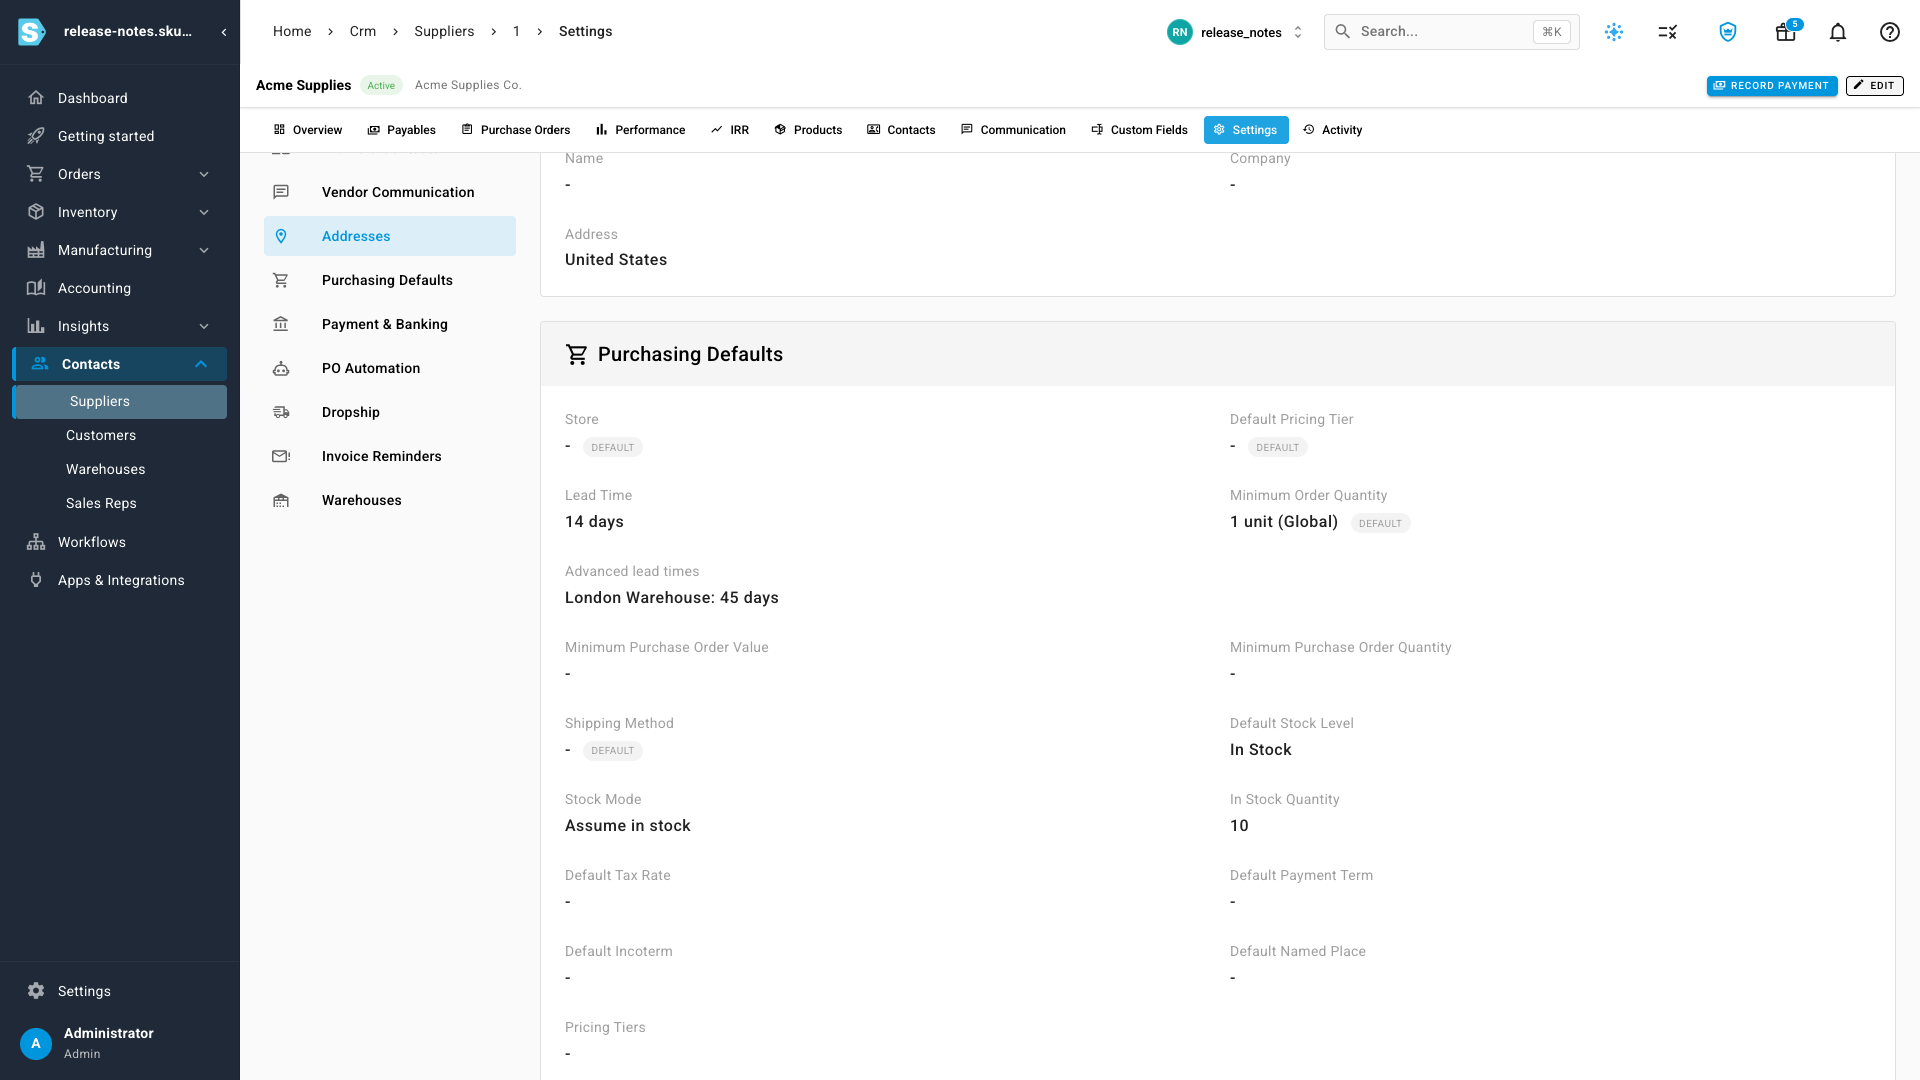Switch to the Purchase Orders tab
This screenshot has width=1920, height=1080.
[x=516, y=130]
